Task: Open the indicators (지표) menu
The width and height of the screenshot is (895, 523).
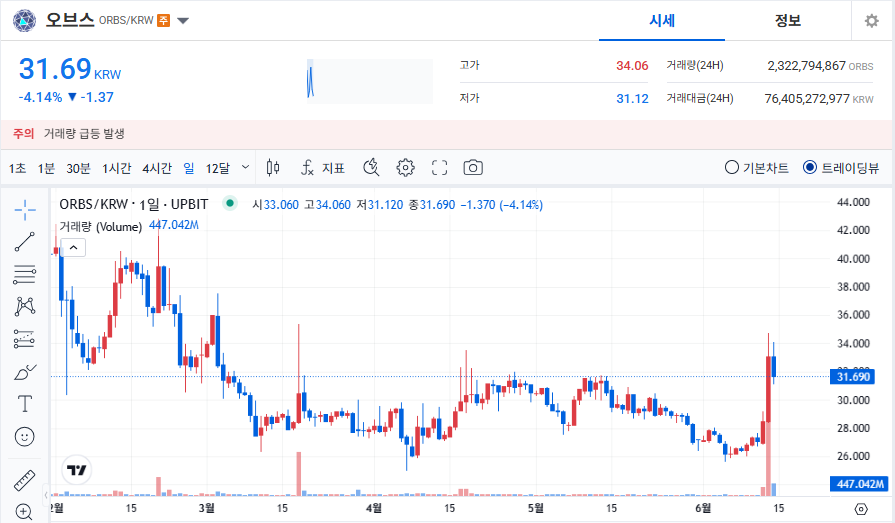Action: point(323,168)
